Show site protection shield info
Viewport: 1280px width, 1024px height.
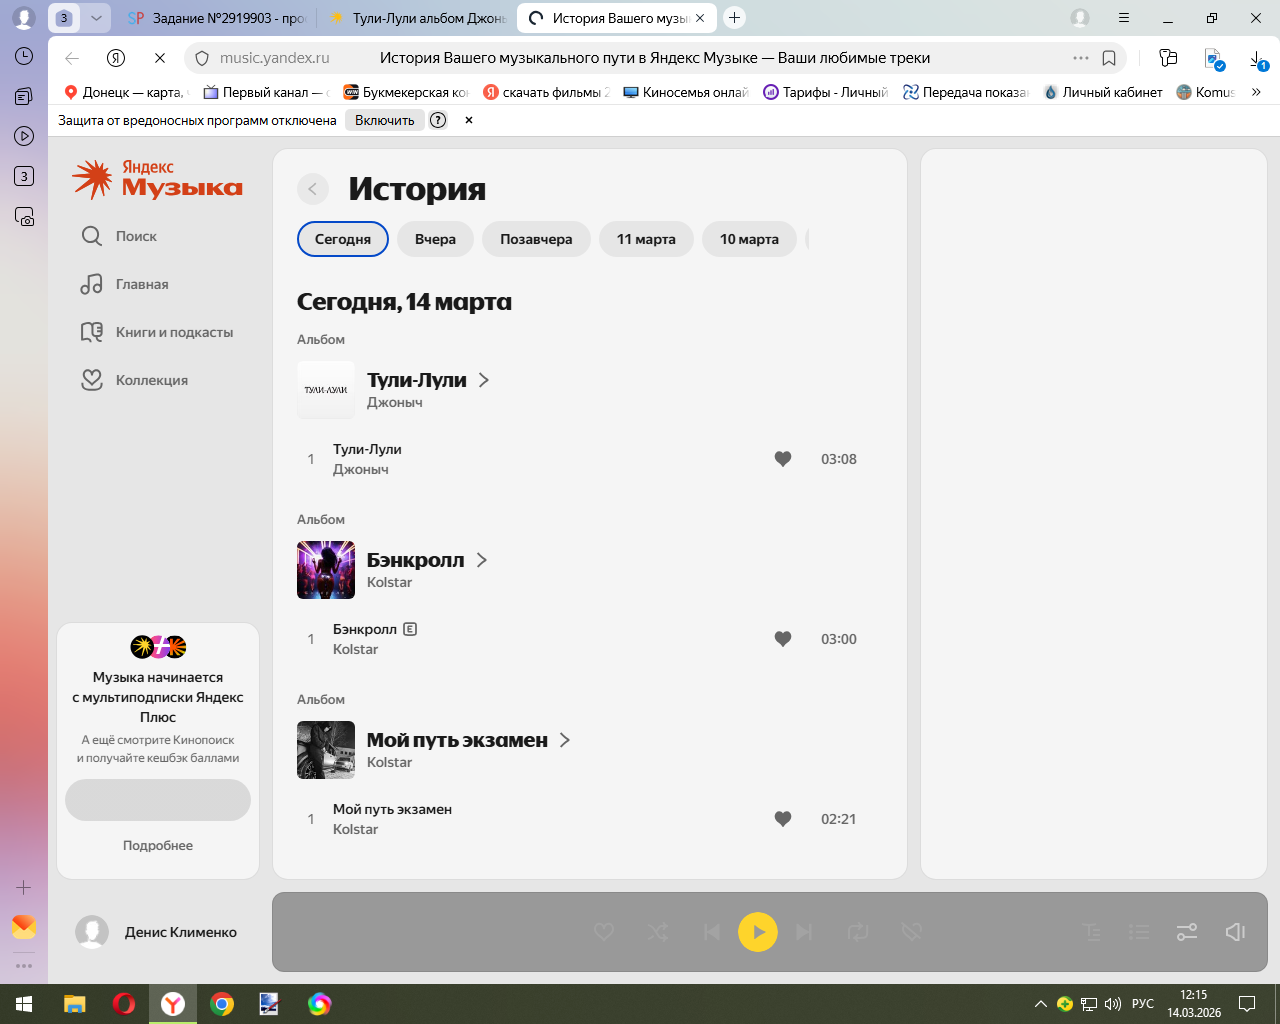point(201,58)
